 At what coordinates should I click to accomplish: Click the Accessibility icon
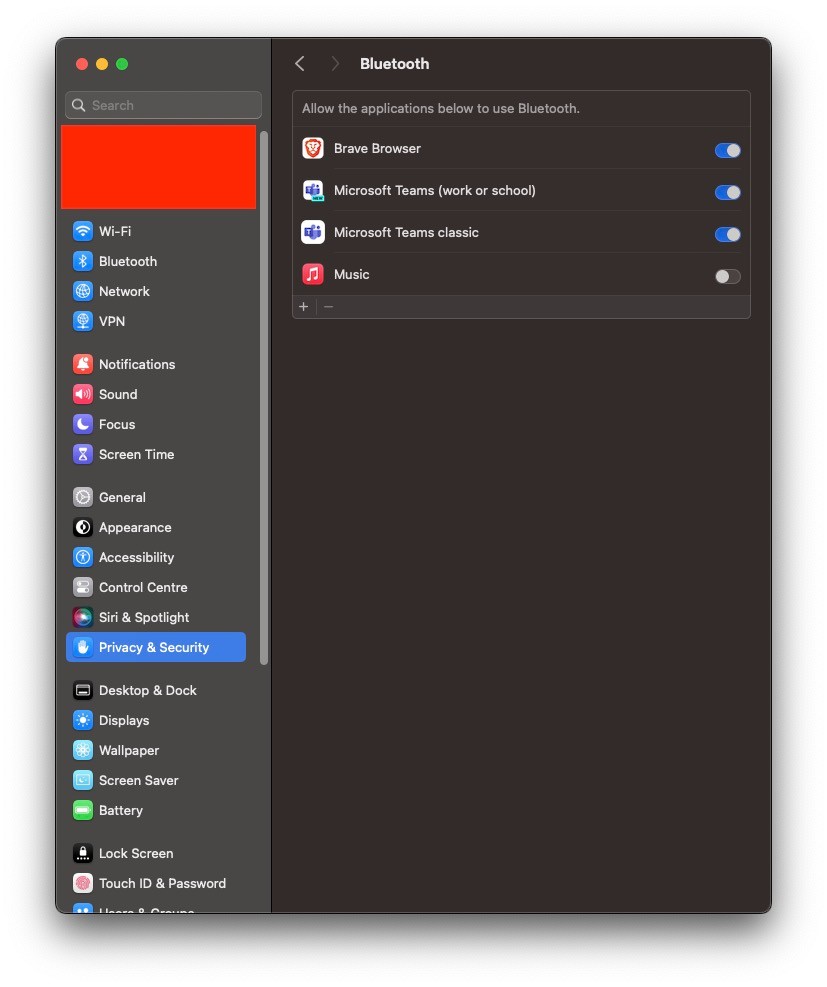pyautogui.click(x=82, y=557)
